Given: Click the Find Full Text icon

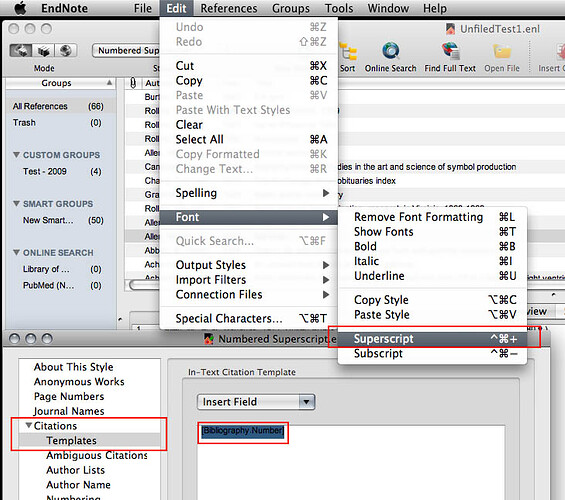Looking at the screenshot, I should coord(450,50).
